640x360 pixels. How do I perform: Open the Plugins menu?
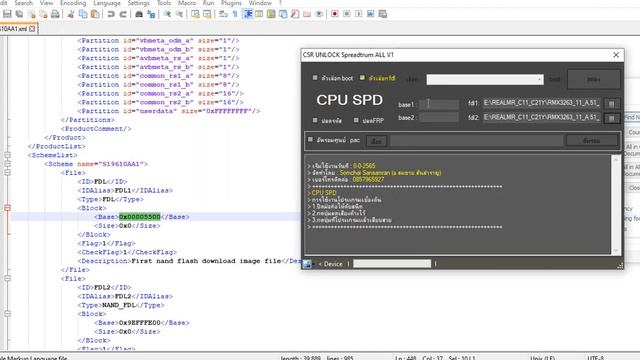tap(231, 3)
